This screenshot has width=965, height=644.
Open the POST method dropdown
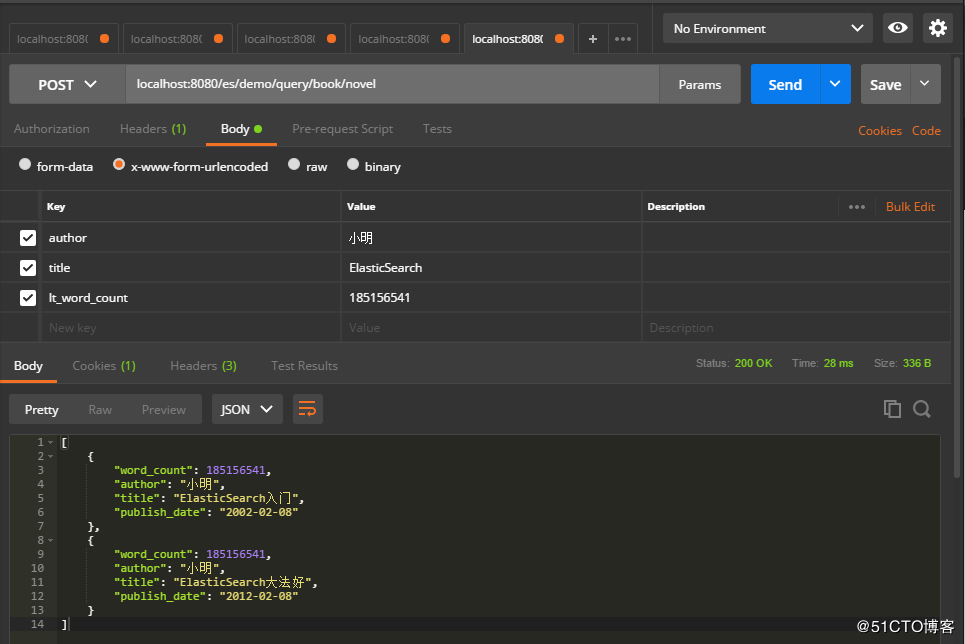pos(67,85)
